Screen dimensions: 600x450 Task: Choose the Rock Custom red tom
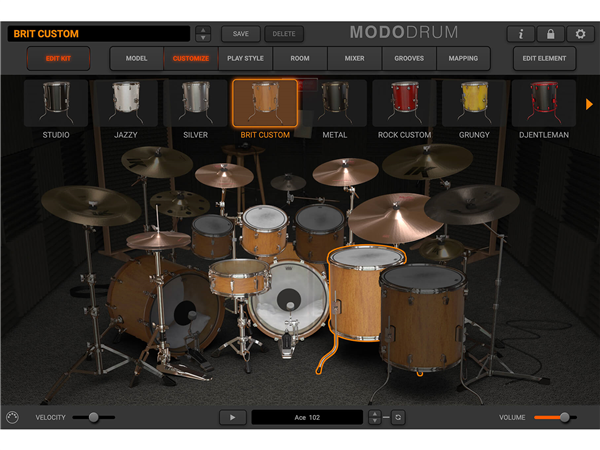[403, 103]
